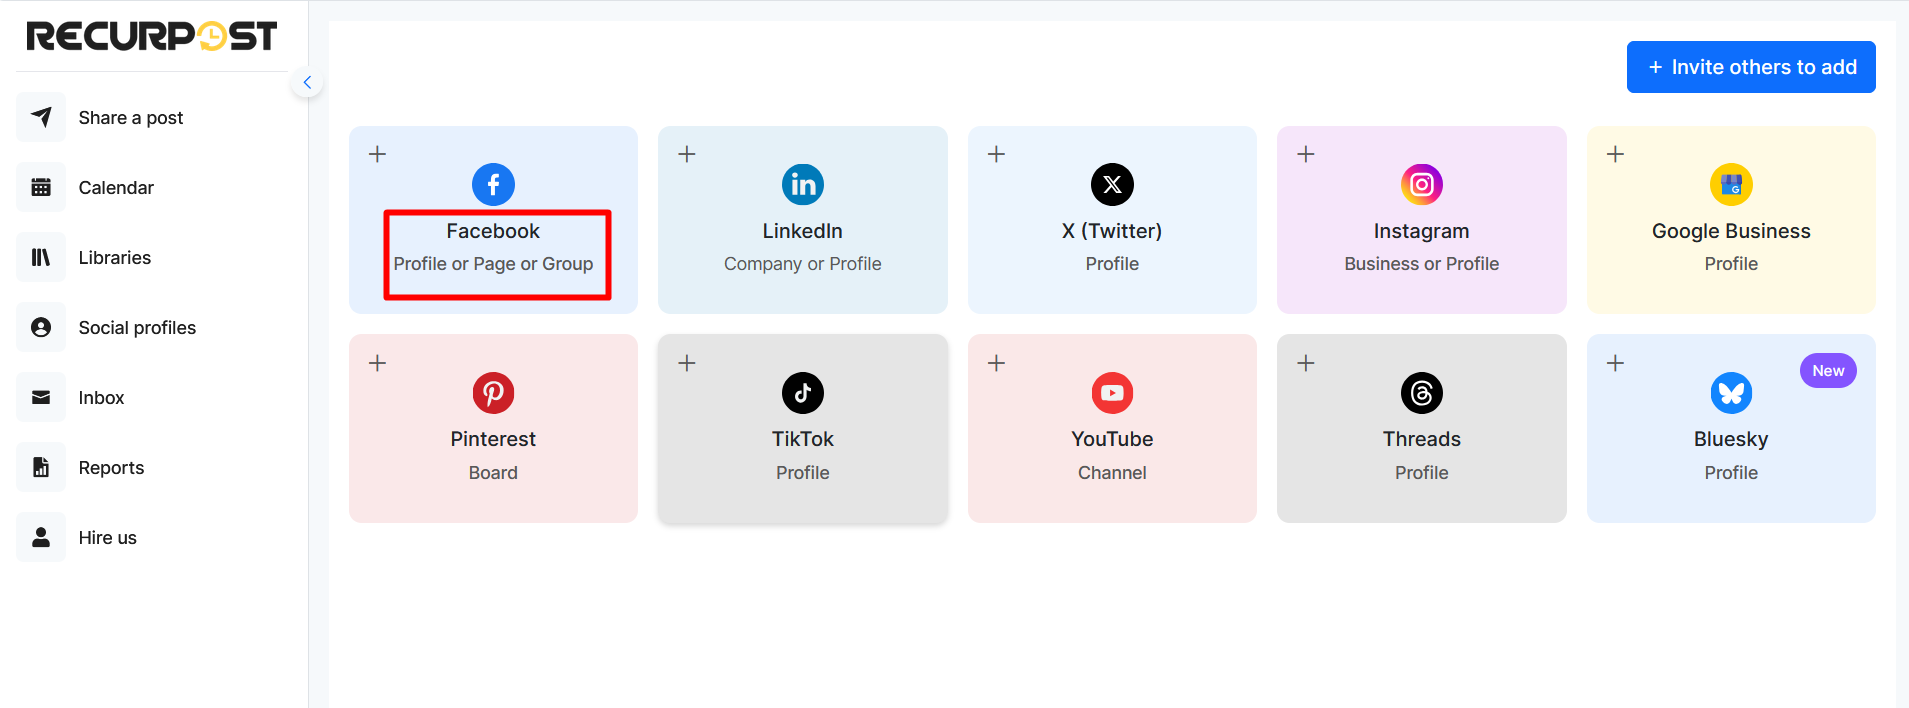Click the plus sign on LinkedIn card
Image resolution: width=1909 pixels, height=708 pixels.
coord(687,154)
